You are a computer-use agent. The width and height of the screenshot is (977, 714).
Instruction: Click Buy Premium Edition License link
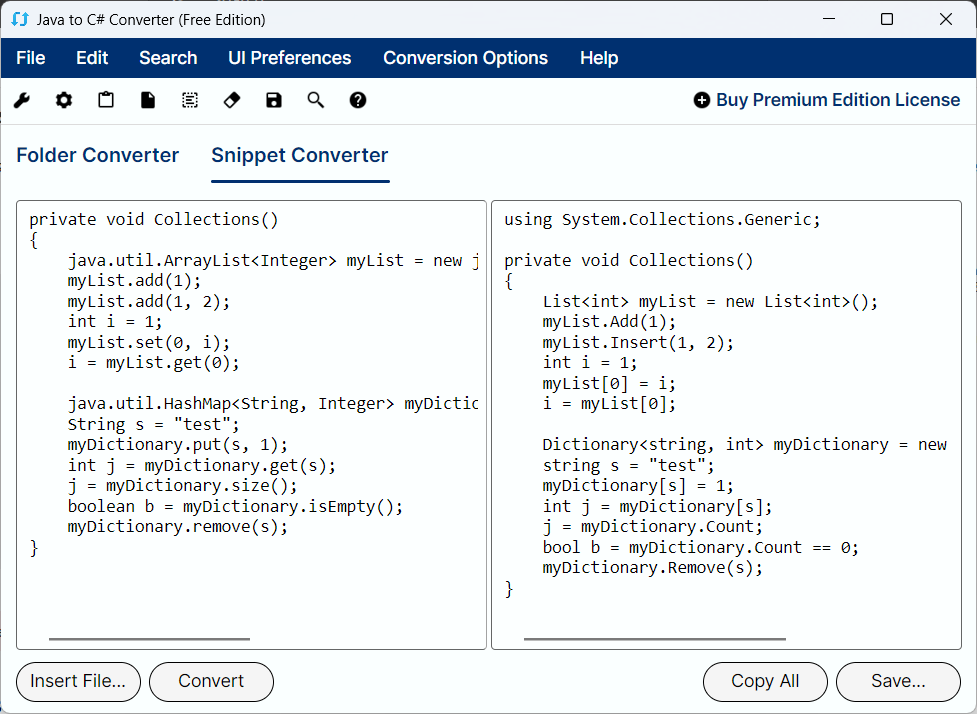(826, 100)
